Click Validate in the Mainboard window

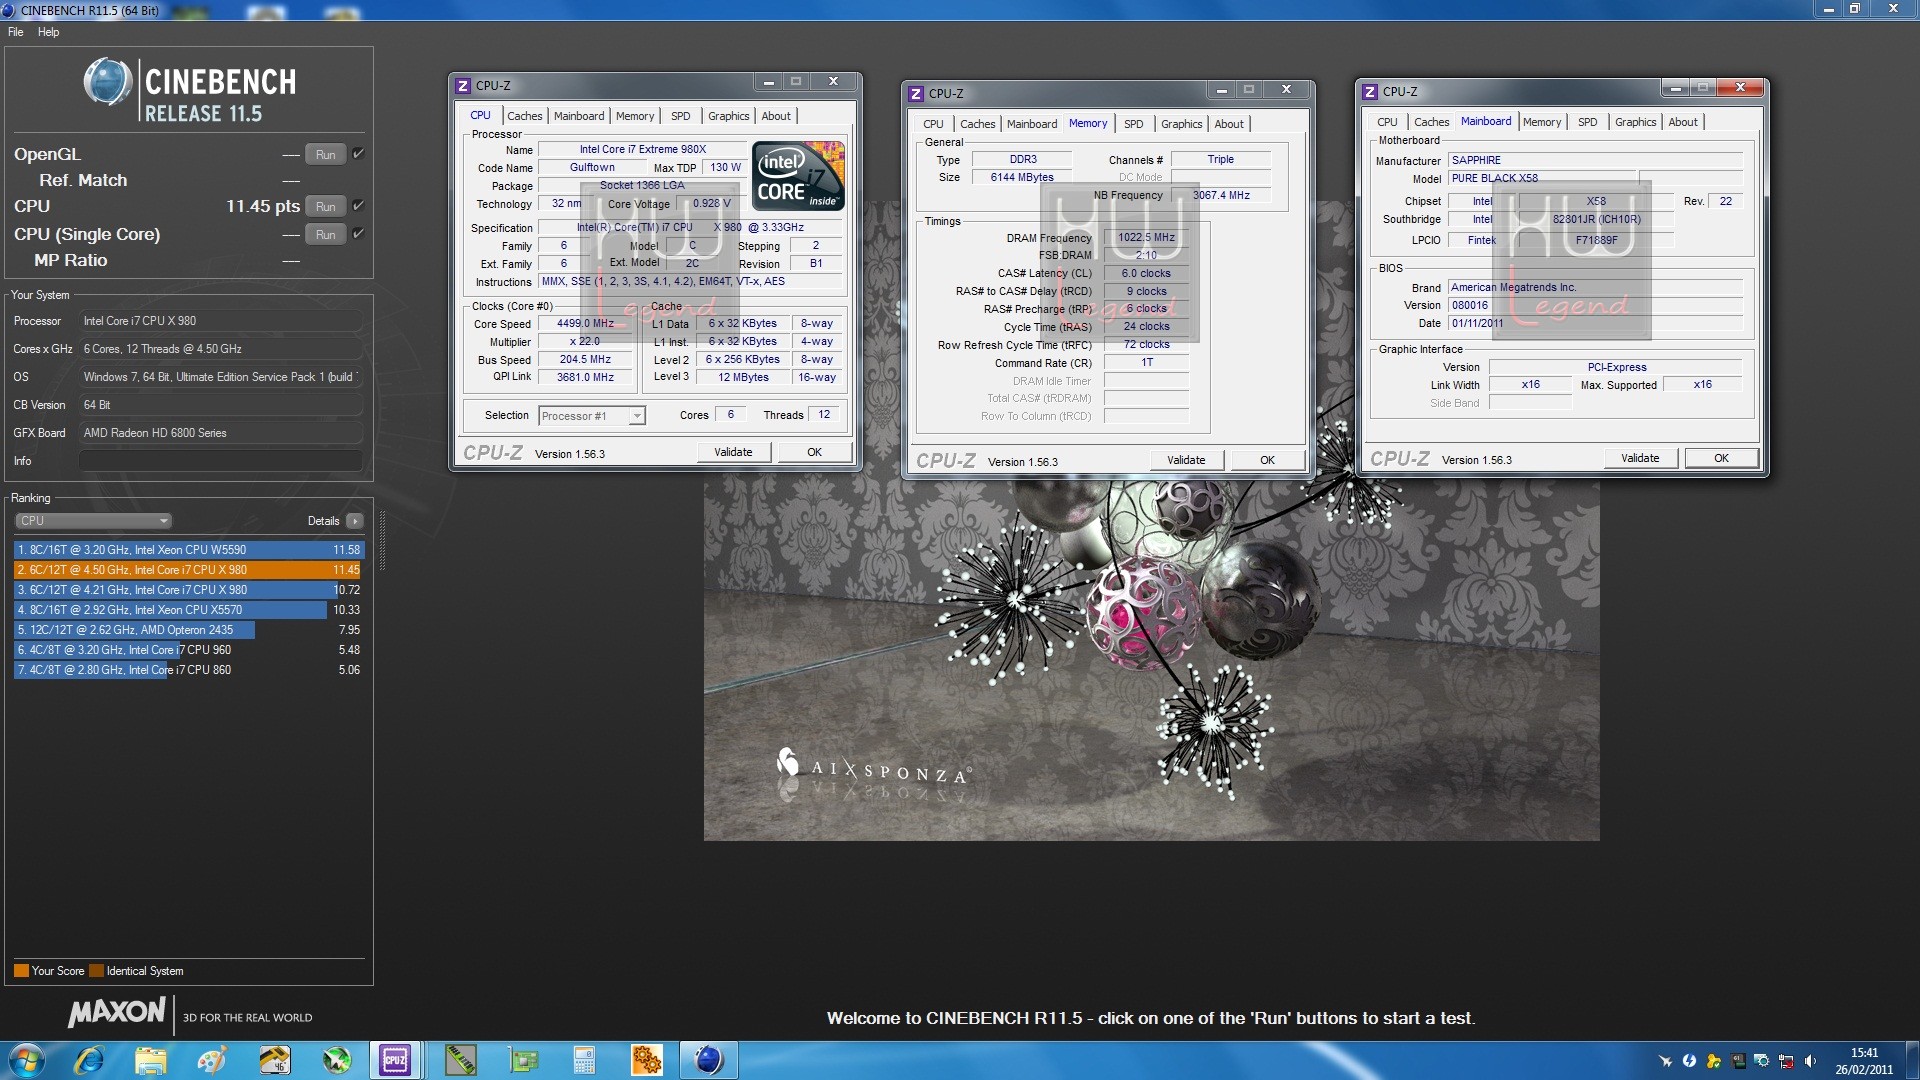coord(1640,458)
